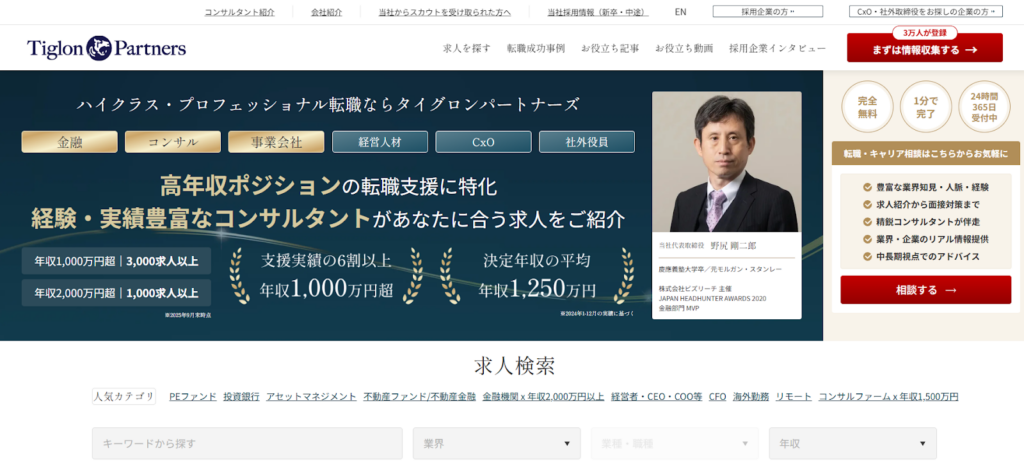The width and height of the screenshot is (1024, 467).
Task: Click the 転職・キャリア相談はこちらからお気軽に banner
Action: pos(925,153)
